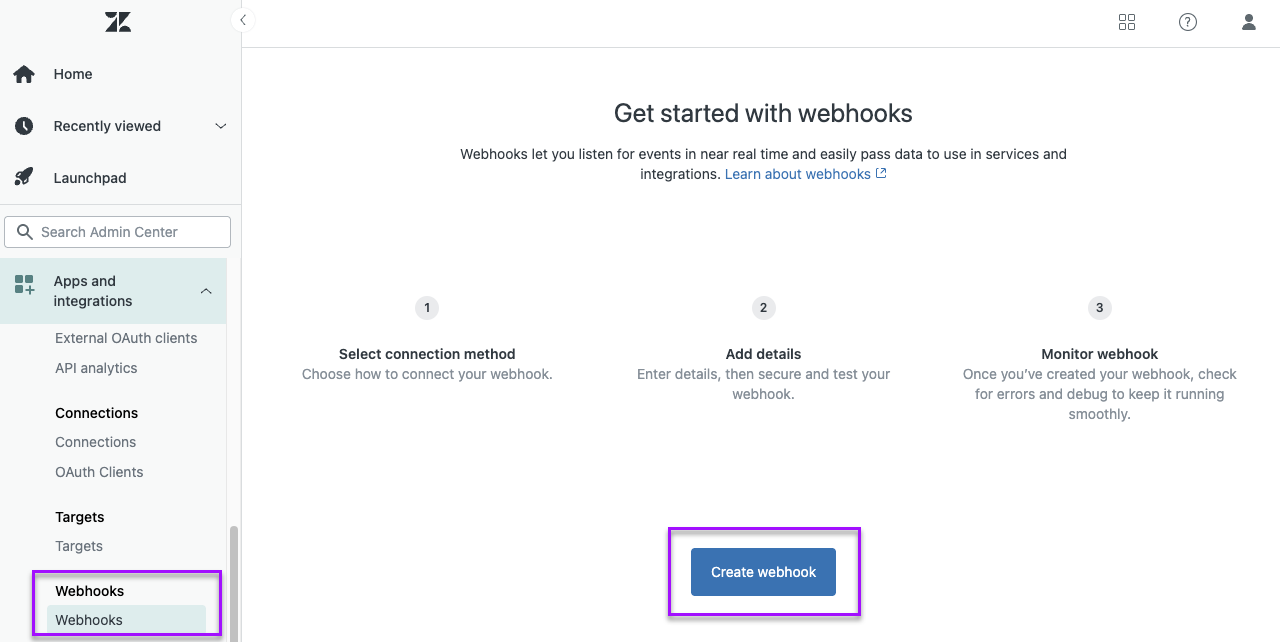
Task: Select API analytics in sidebar
Action: [x=96, y=368]
